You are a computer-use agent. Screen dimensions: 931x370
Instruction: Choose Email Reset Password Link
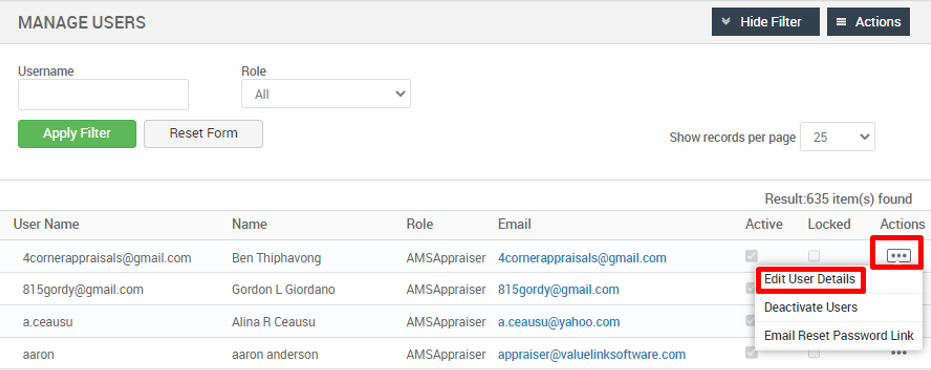[838, 336]
